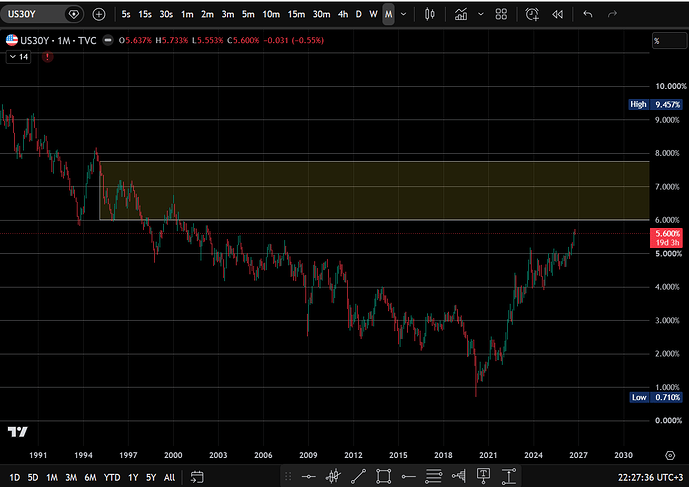Viewport: 689px width, 487px height.
Task: Expand the 14 indicators legend chevron
Action: [18, 57]
